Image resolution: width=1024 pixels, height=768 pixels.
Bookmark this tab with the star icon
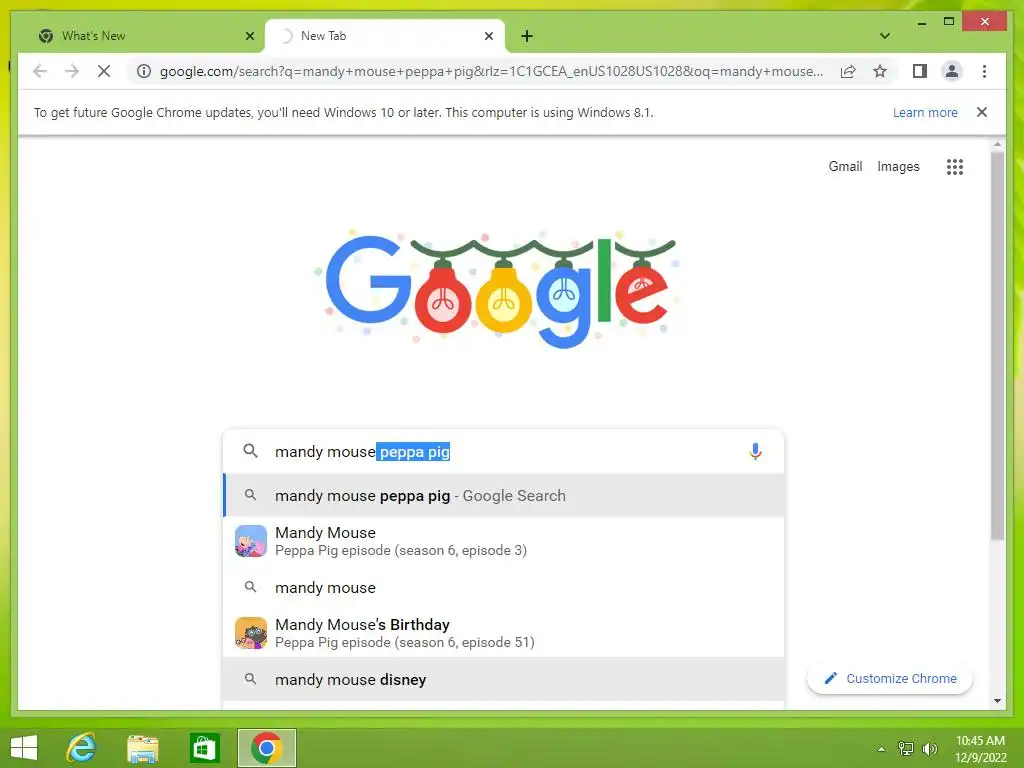click(880, 71)
